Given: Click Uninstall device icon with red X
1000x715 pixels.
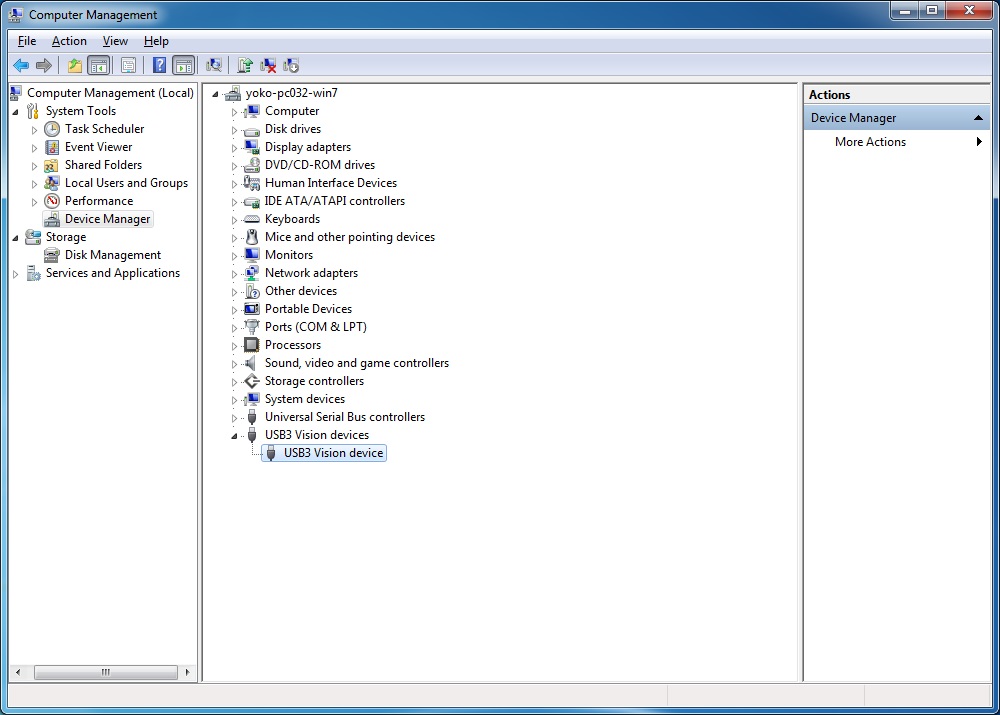Looking at the screenshot, I should pyautogui.click(x=268, y=65).
